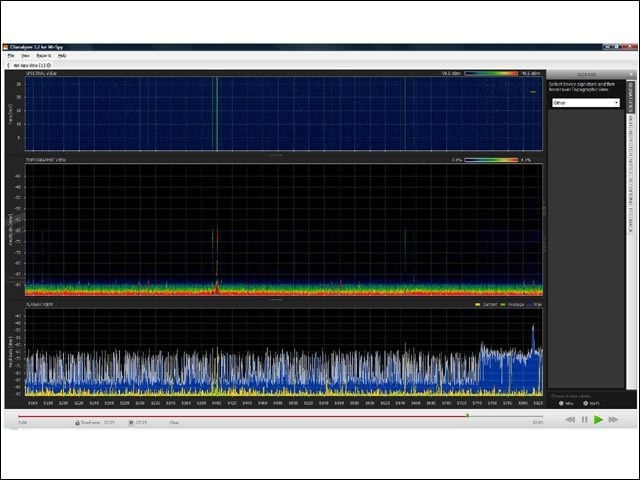This screenshot has width=640, height=480.
Task: Click the time-span lock icon in timeline bar
Action: [x=77, y=422]
